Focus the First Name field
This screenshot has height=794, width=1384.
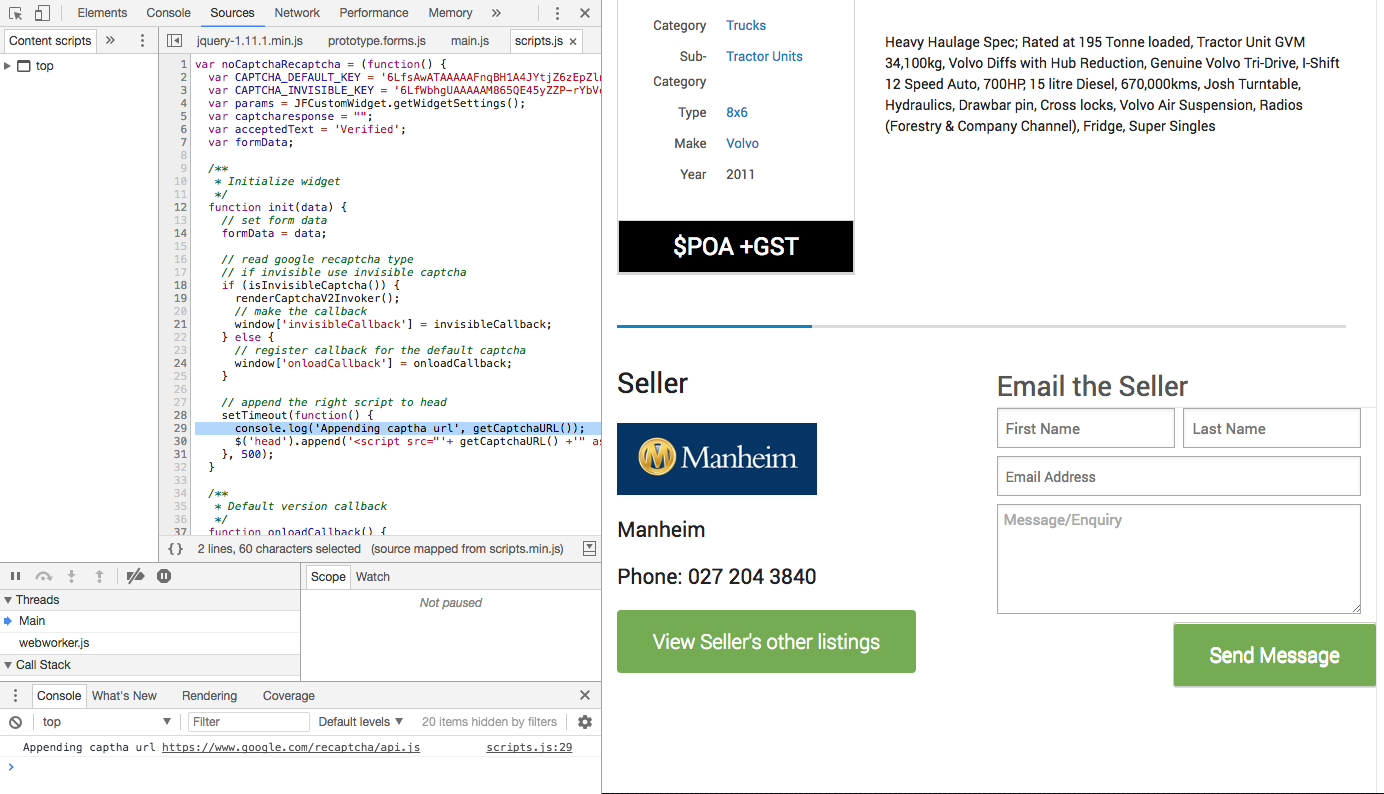1086,428
